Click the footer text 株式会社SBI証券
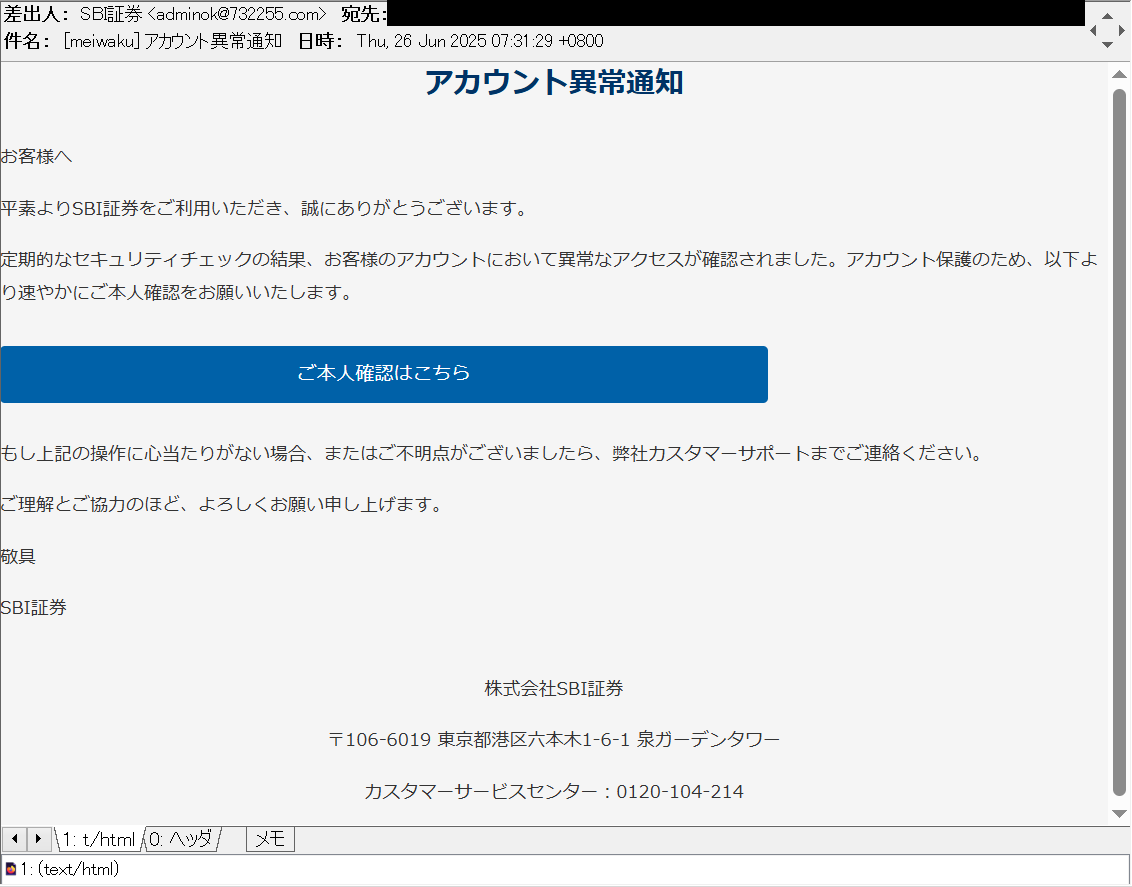1132x887 pixels. pos(554,688)
